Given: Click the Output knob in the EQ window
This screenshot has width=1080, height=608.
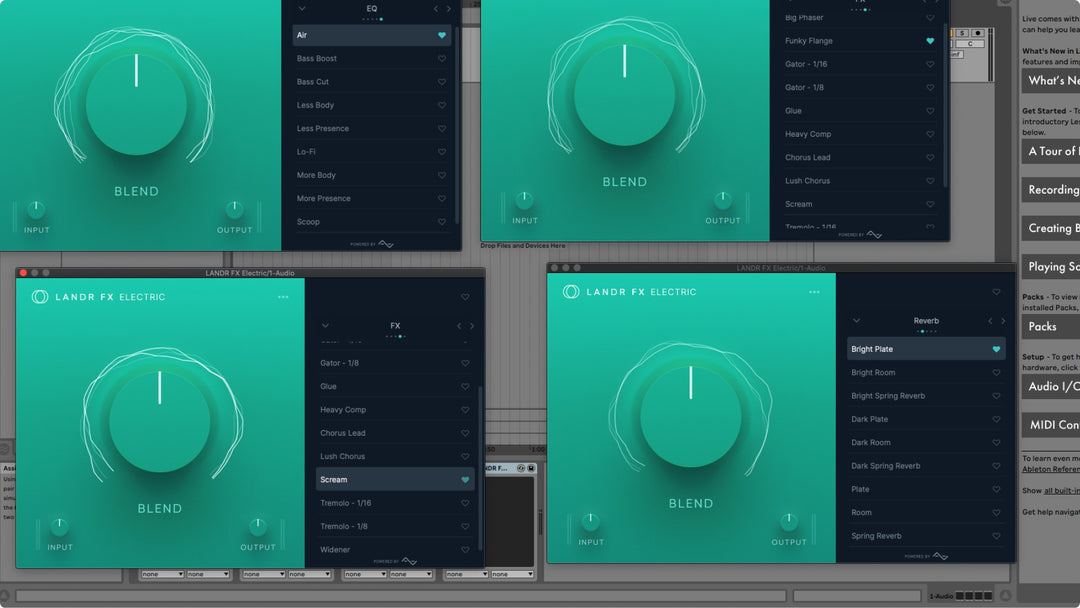Looking at the screenshot, I should click(x=234, y=209).
